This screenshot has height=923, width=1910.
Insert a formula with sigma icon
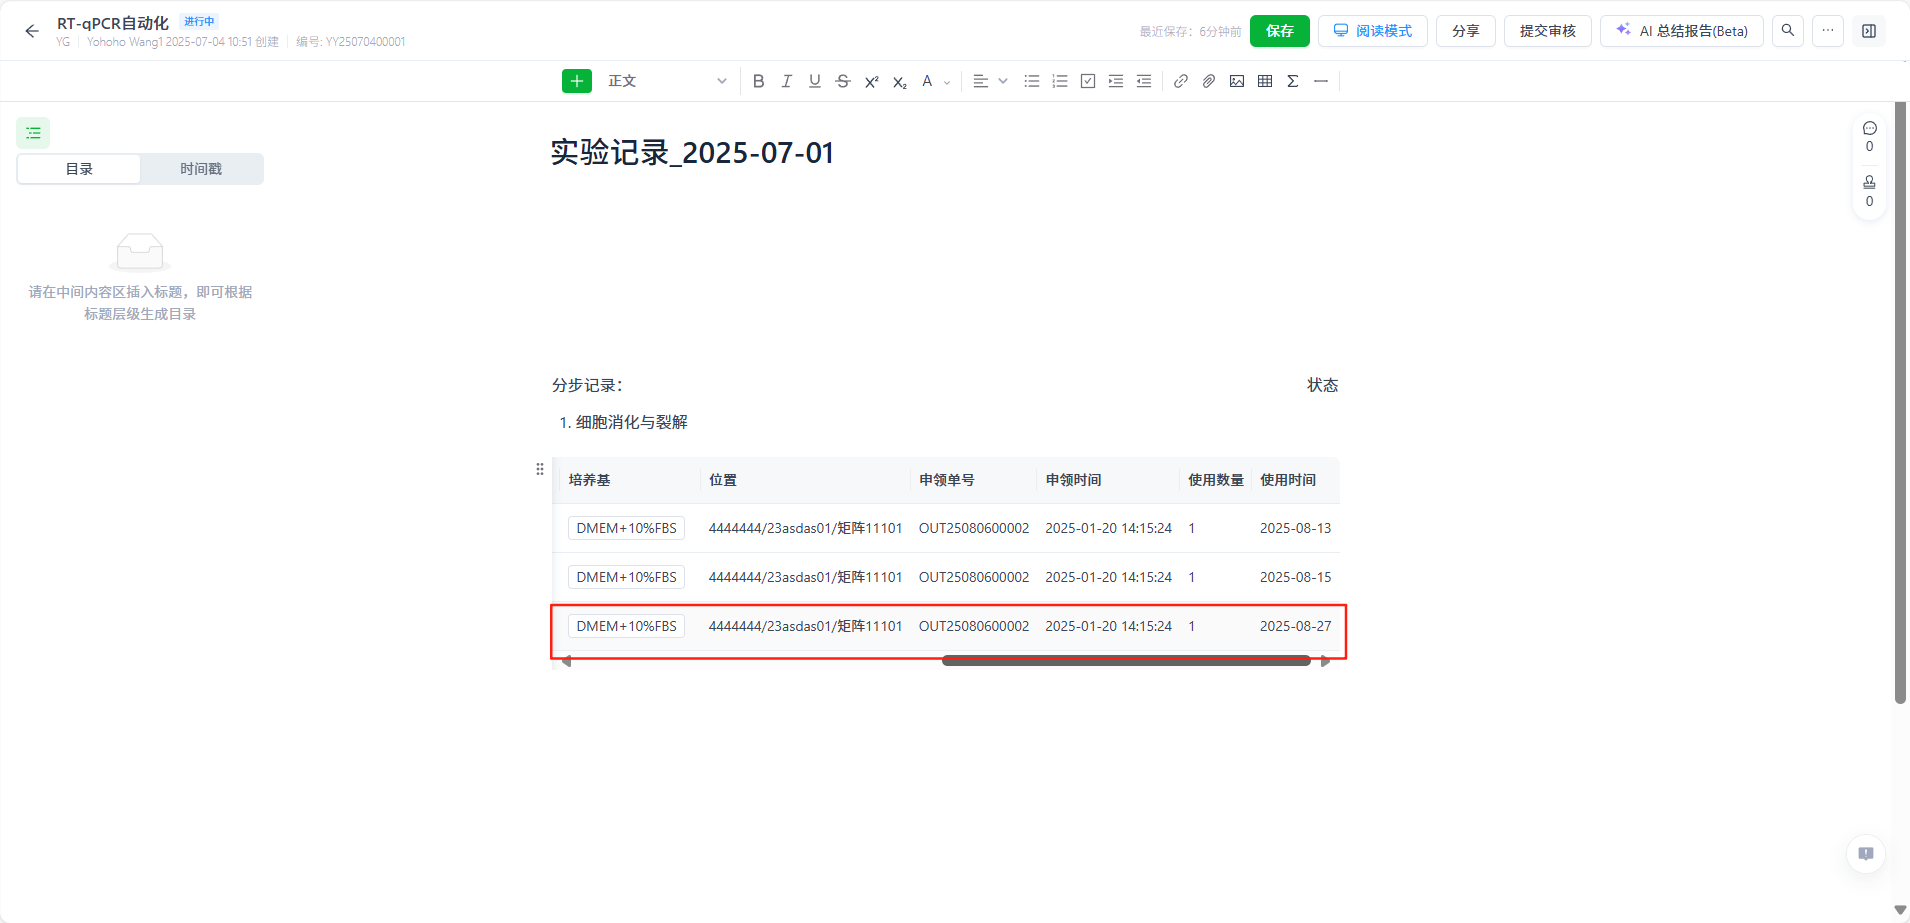1293,81
